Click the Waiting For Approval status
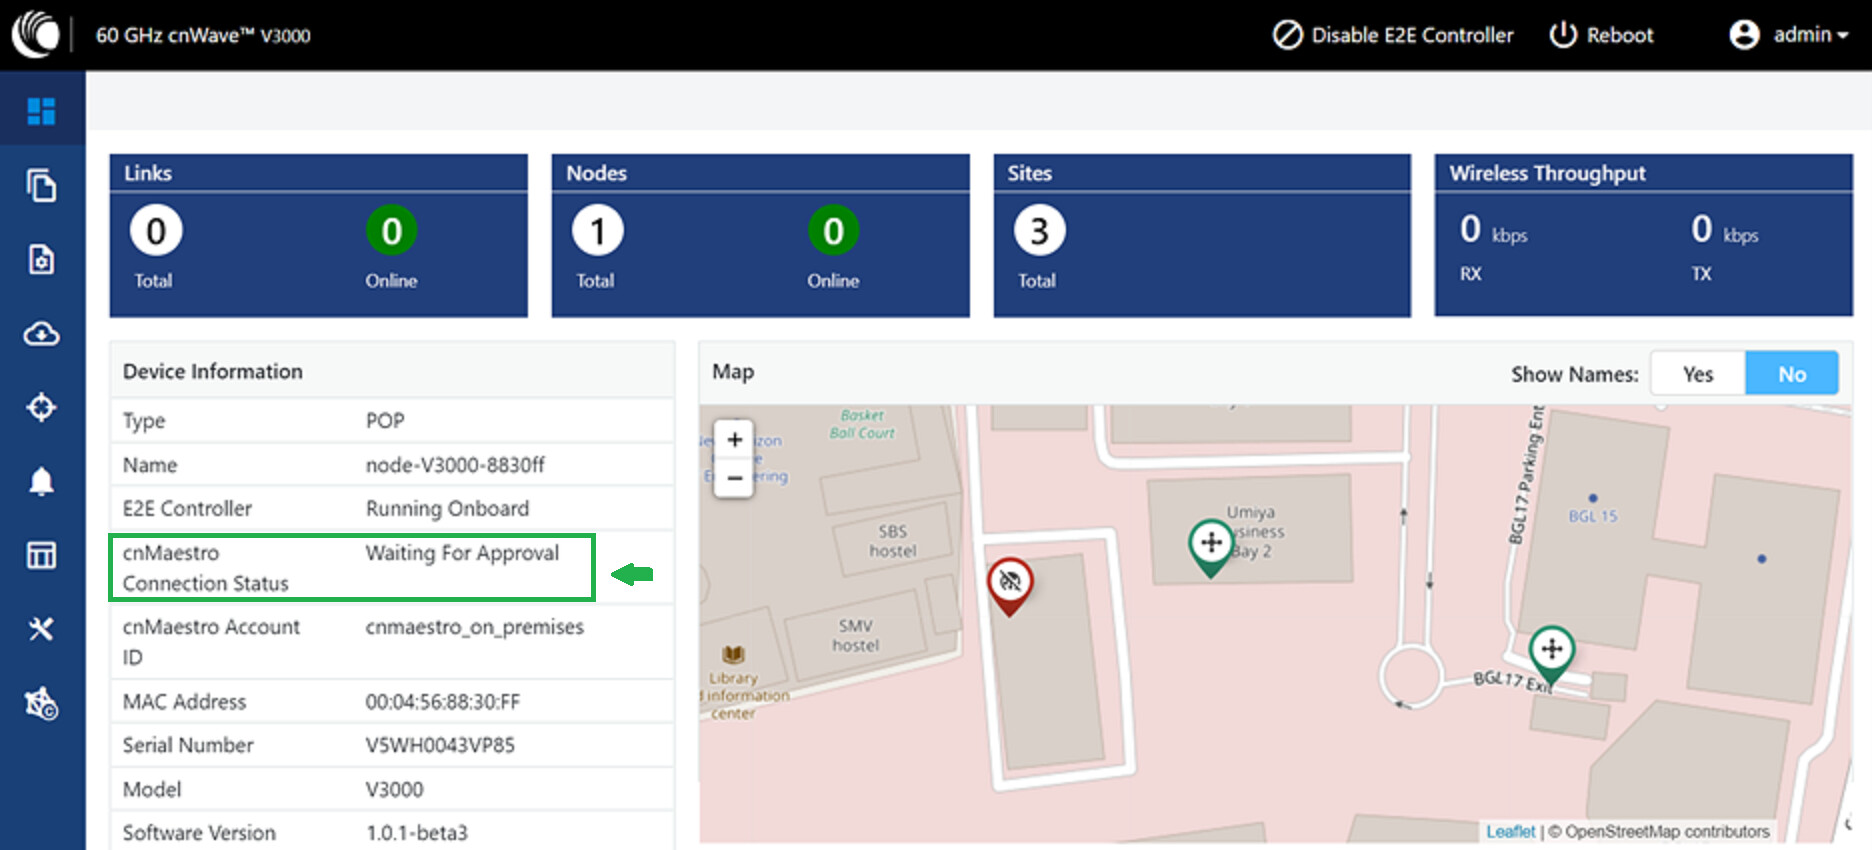Image resolution: width=1872 pixels, height=850 pixels. tap(462, 553)
